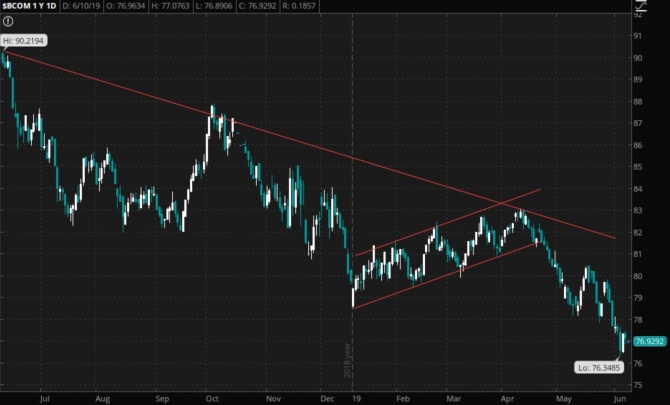This screenshot has width=670, height=405.
Task: Click the 89 price axis label
Action: pyautogui.click(x=638, y=79)
